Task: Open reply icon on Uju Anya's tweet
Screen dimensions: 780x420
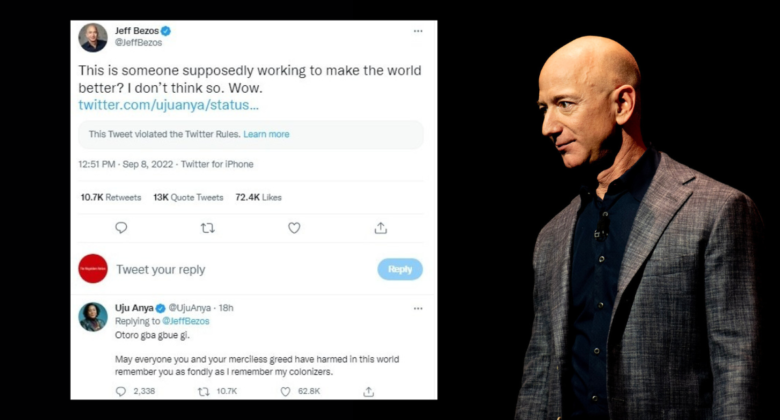Action: click(121, 392)
